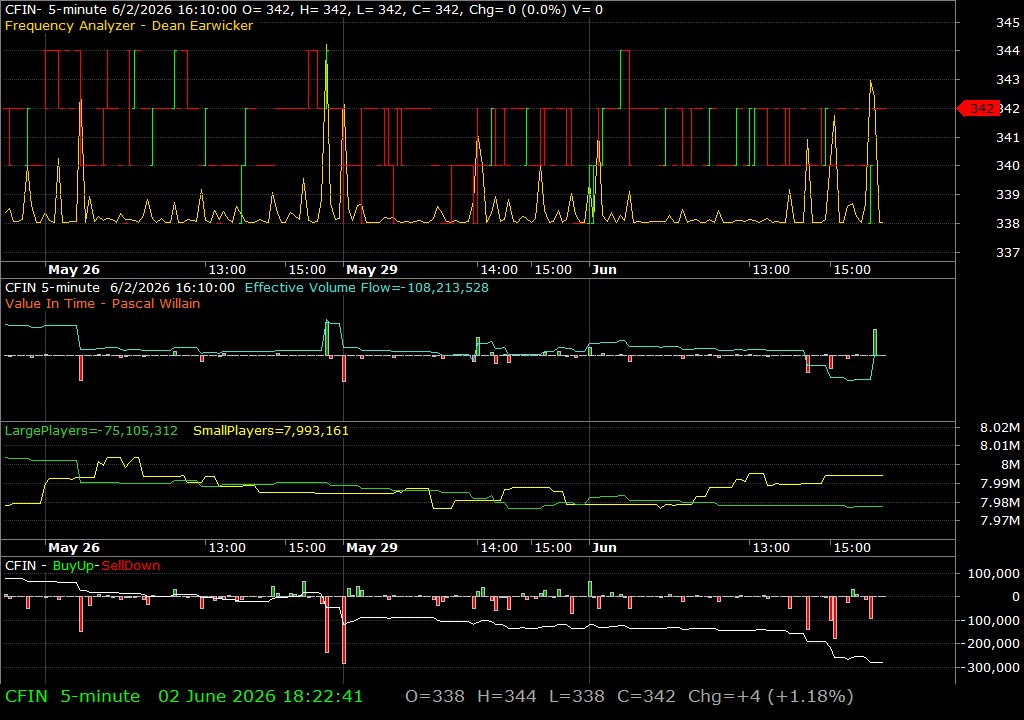The height and width of the screenshot is (720, 1024).
Task: Click the 'C=342' status bar value
Action: coord(647,696)
